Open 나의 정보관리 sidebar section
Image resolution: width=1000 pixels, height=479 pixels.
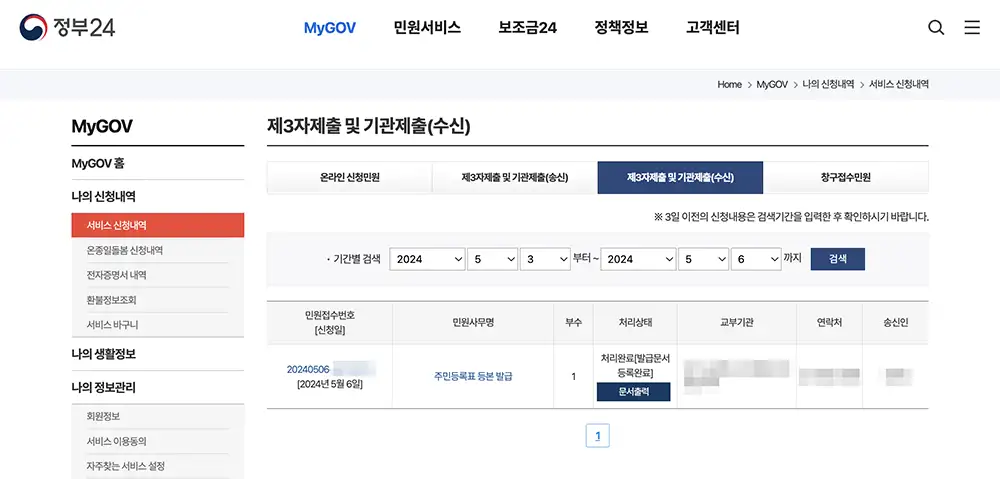(x=103, y=387)
